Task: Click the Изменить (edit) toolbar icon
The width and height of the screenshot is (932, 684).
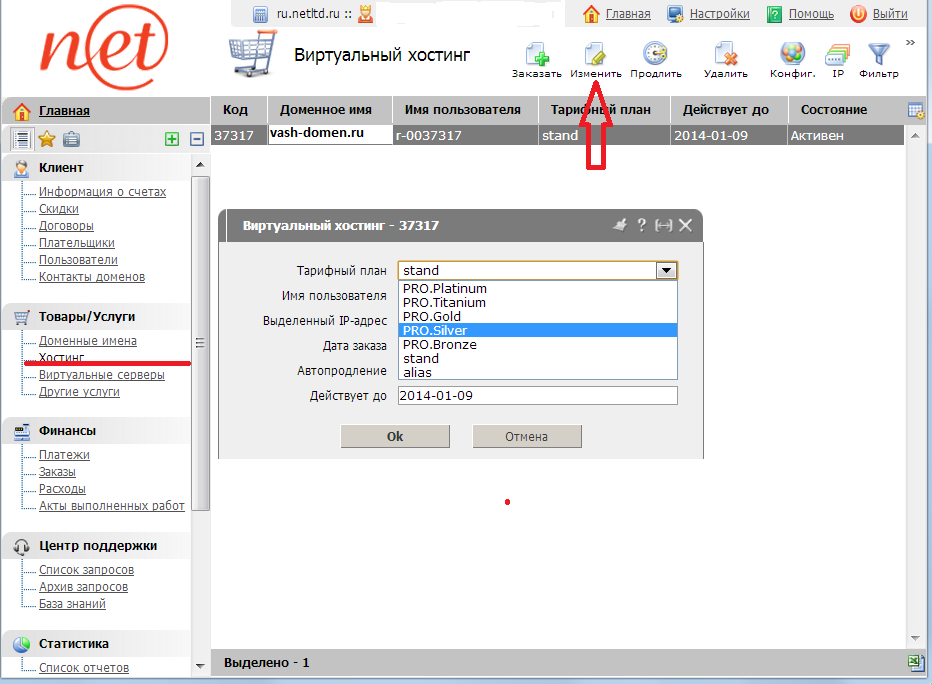Action: coord(595,56)
